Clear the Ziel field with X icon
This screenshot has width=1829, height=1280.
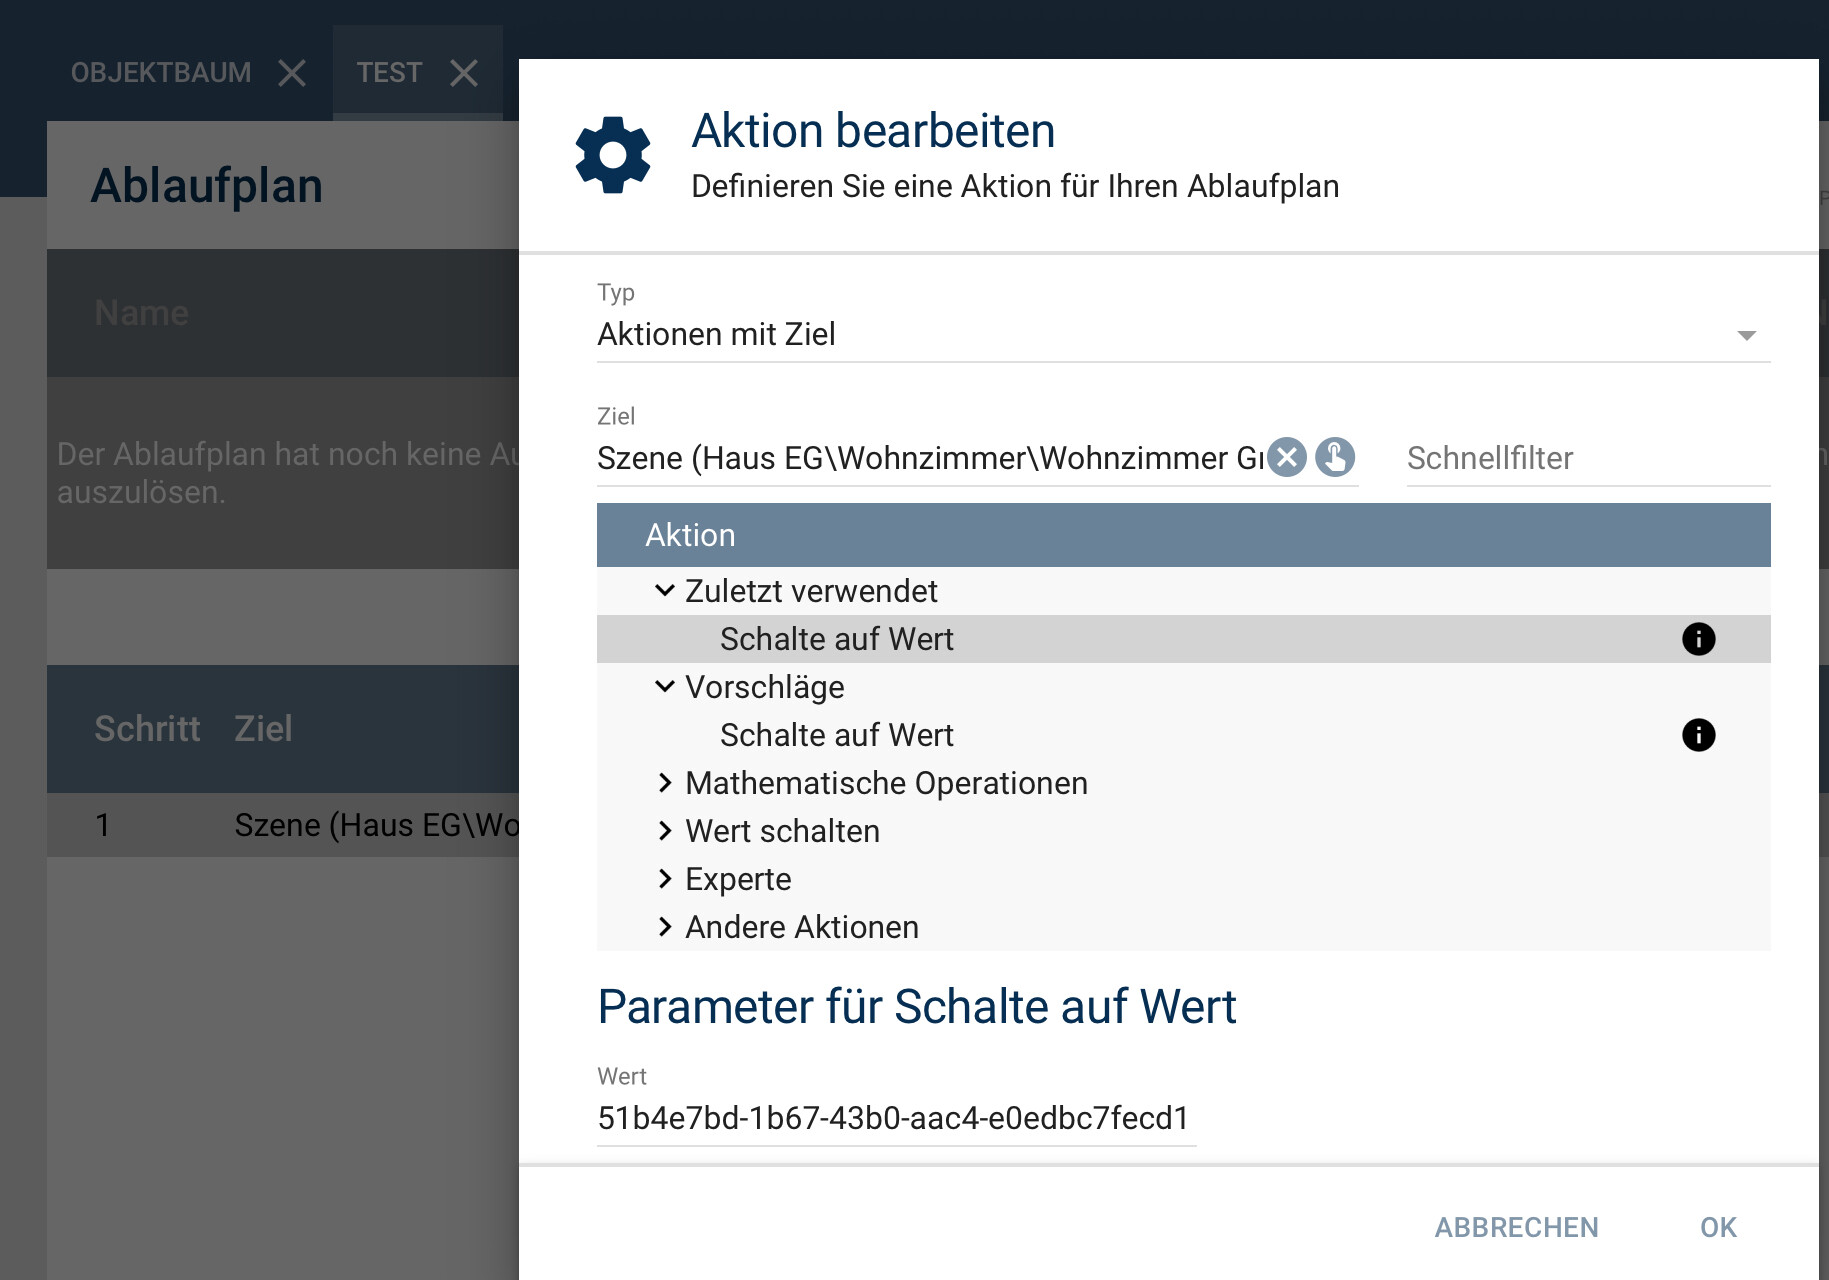tap(1287, 458)
